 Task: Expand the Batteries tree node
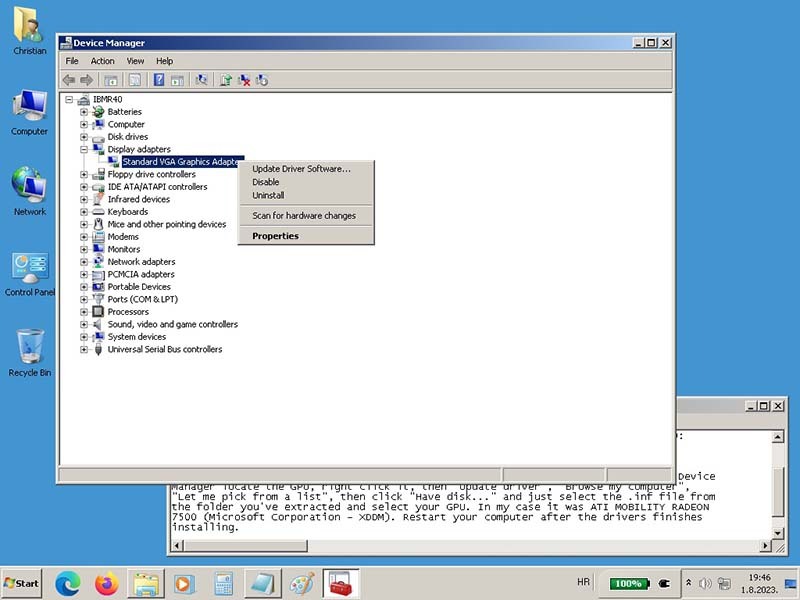(84, 112)
